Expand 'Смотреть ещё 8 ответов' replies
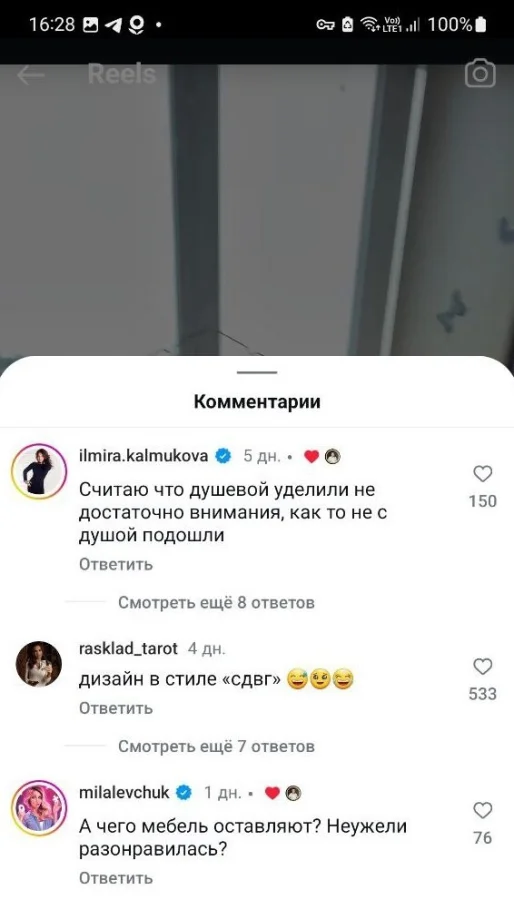The height and width of the screenshot is (900, 514). coord(216,603)
